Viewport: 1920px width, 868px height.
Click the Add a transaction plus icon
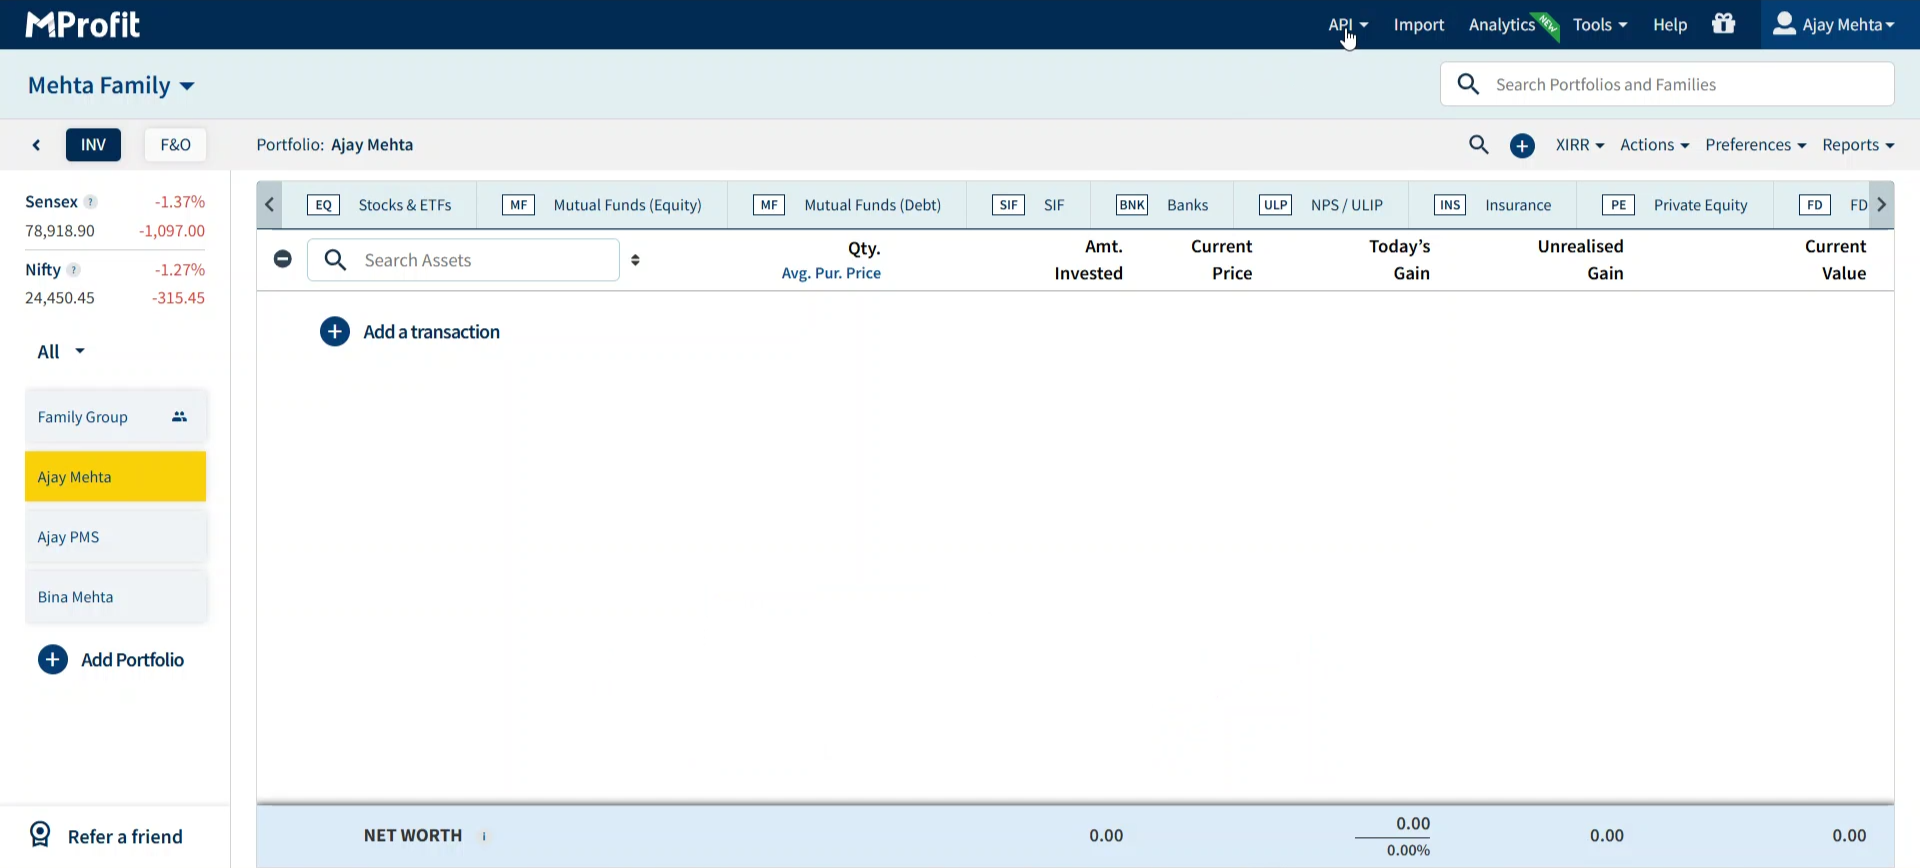[335, 332]
